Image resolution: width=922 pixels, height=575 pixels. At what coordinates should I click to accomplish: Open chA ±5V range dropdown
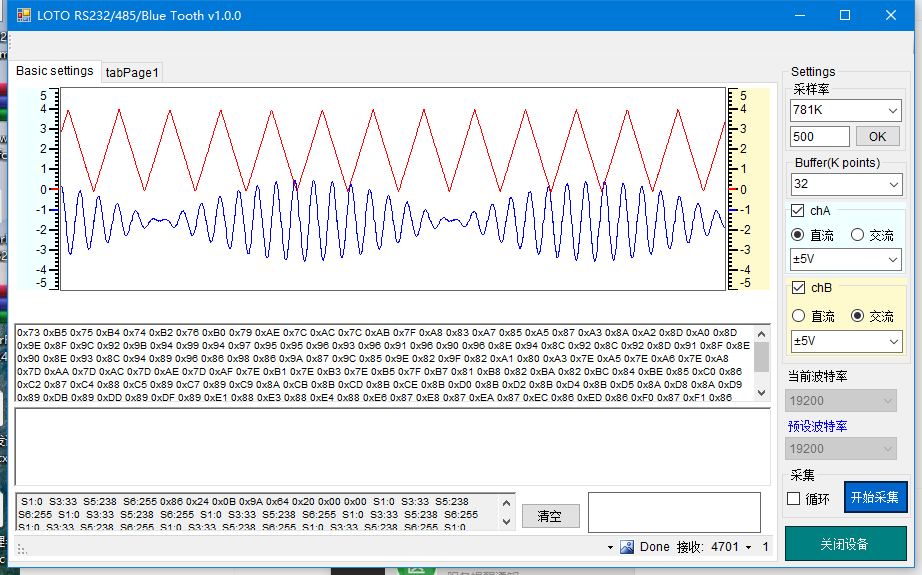[846, 259]
